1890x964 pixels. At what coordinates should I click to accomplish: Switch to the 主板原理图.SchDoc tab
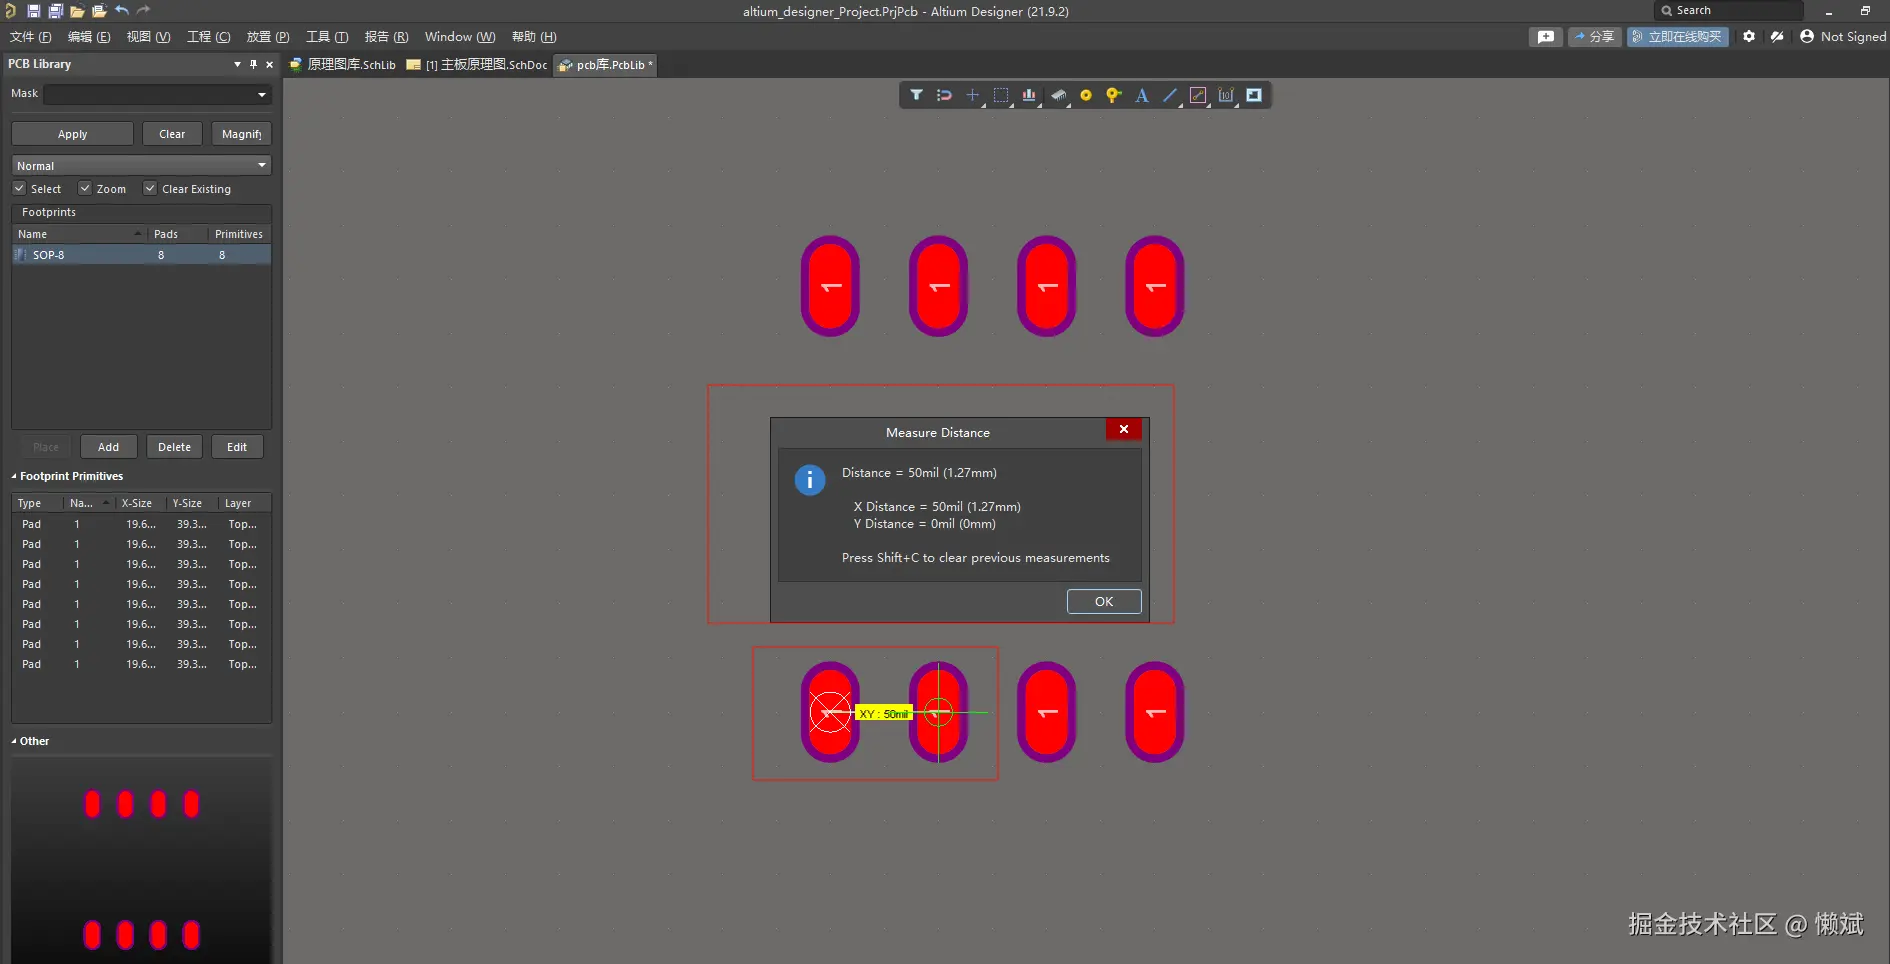477,64
